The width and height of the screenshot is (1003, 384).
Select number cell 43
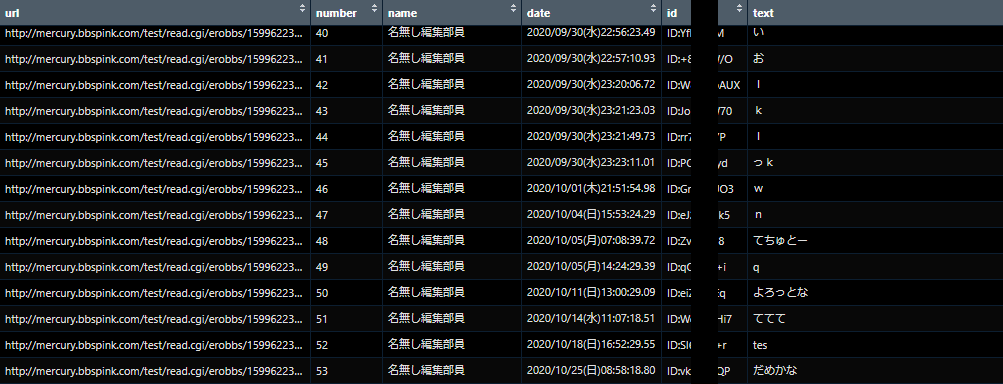(x=347, y=111)
